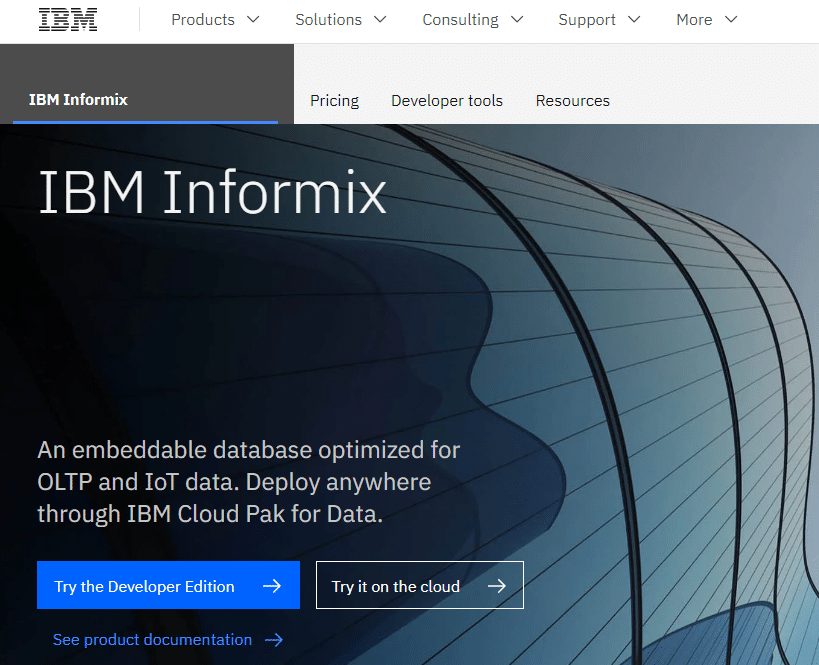819x665 pixels.
Task: Open the Products menu
Action: click(203, 20)
